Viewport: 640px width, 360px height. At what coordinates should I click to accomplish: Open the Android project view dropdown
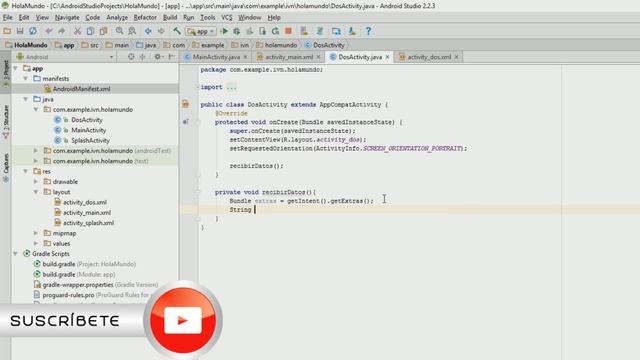(x=65, y=57)
